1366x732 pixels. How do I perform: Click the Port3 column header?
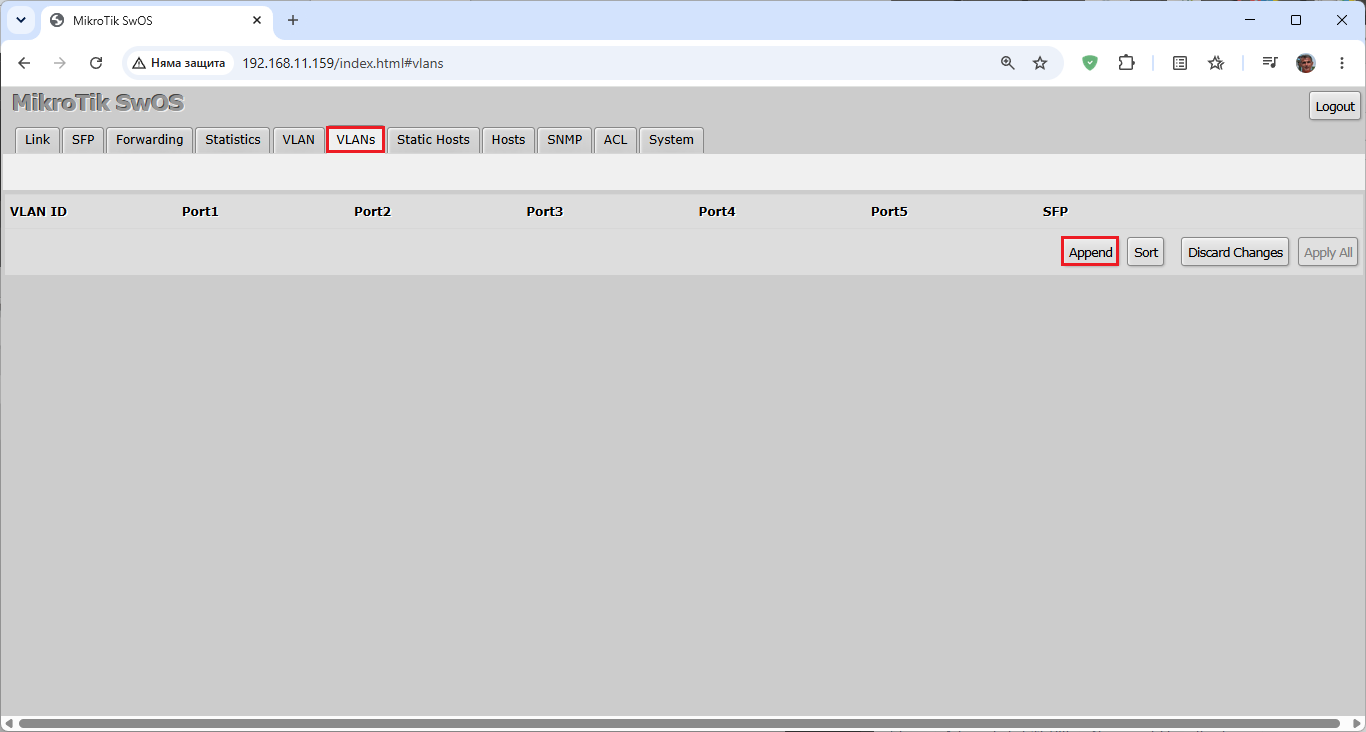pyautogui.click(x=545, y=212)
